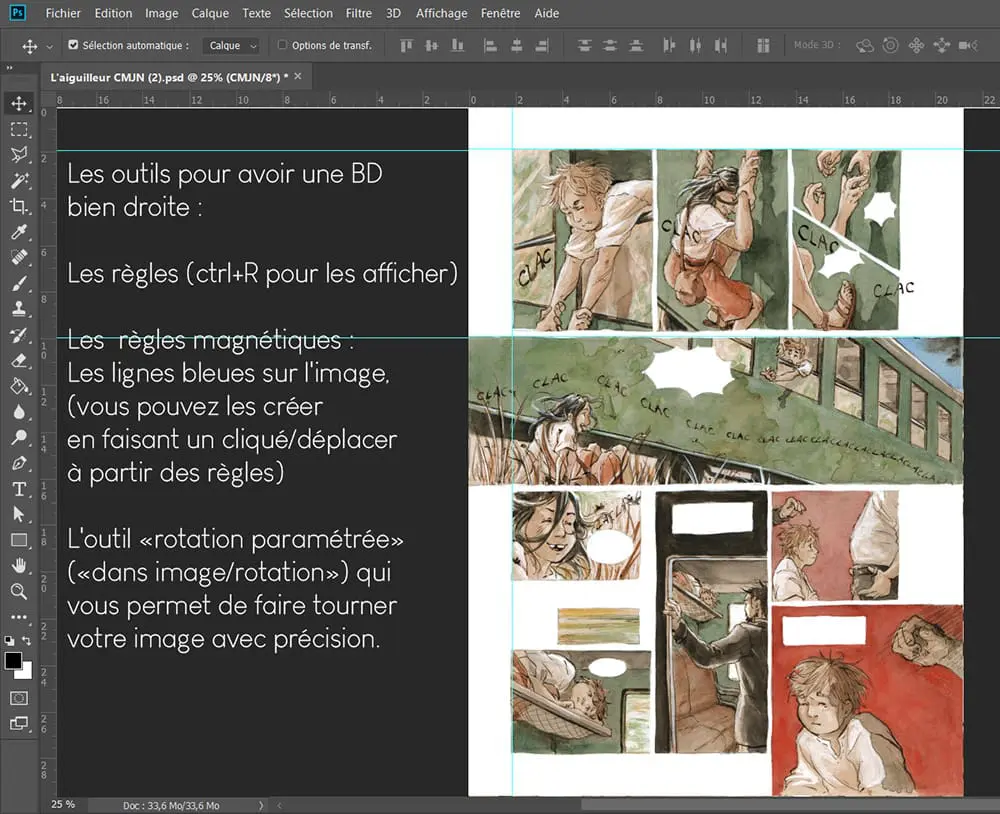Screen dimensions: 1000x814
Task: Open the Aide menu
Action: [547, 13]
